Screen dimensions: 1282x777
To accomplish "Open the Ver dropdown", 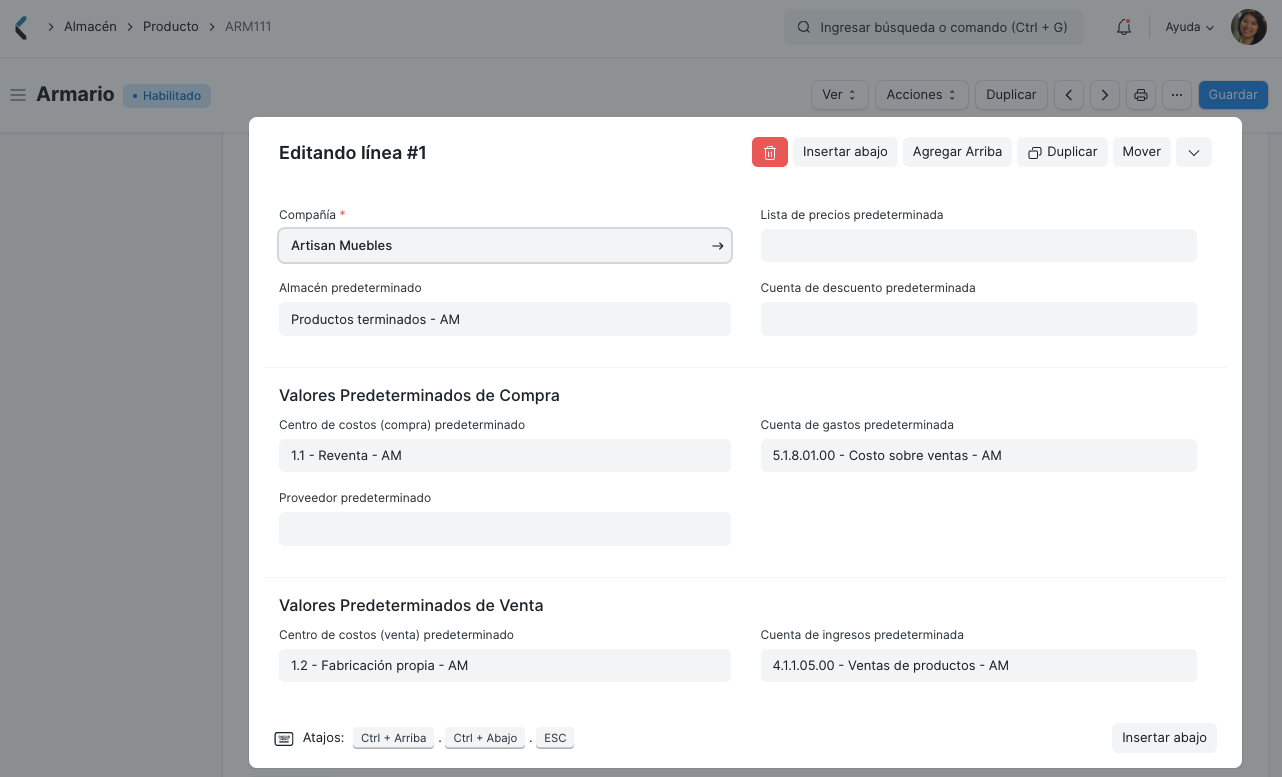I will 839,95.
